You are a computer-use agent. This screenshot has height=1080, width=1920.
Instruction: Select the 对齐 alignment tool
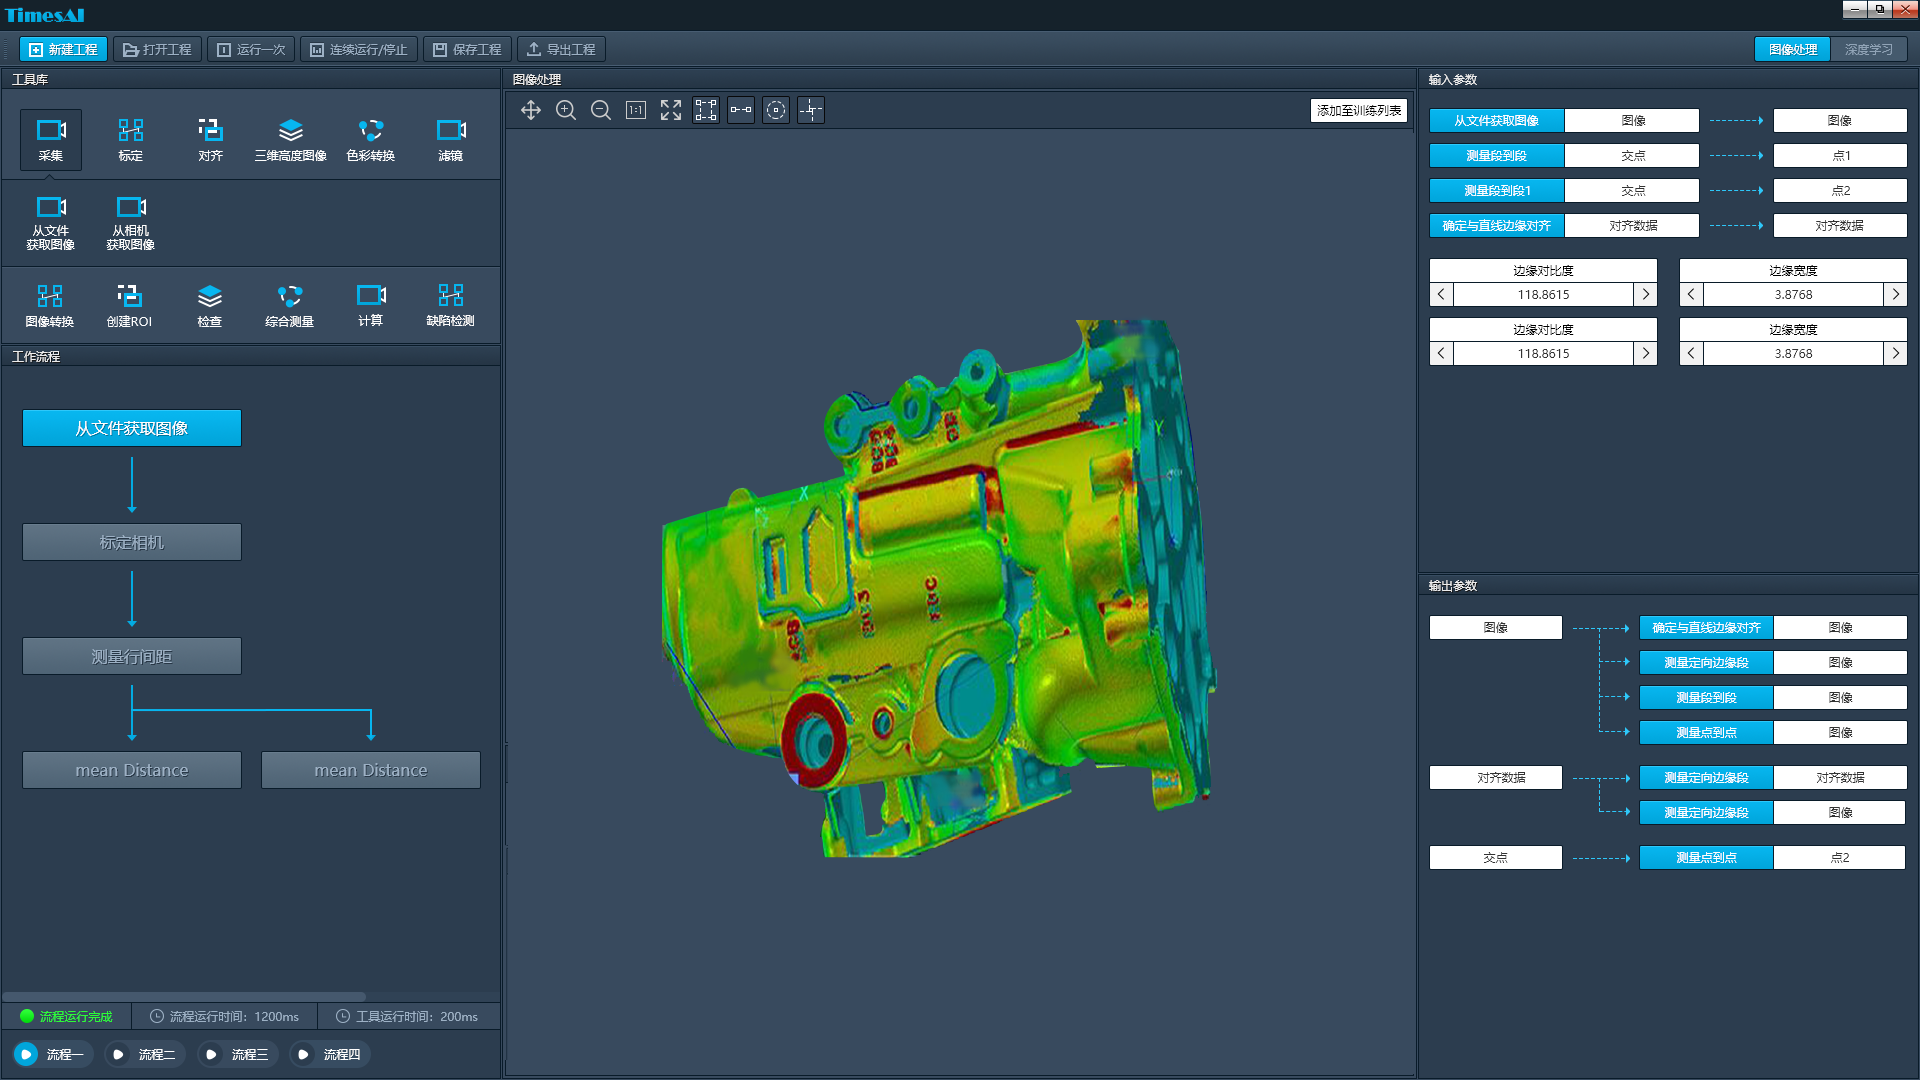click(x=210, y=140)
